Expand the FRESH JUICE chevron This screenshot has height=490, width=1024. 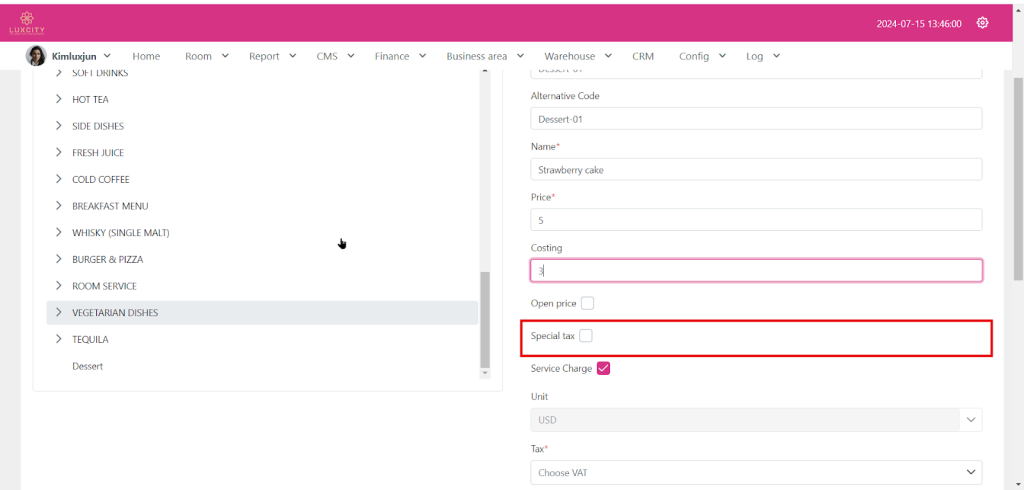[x=59, y=153]
